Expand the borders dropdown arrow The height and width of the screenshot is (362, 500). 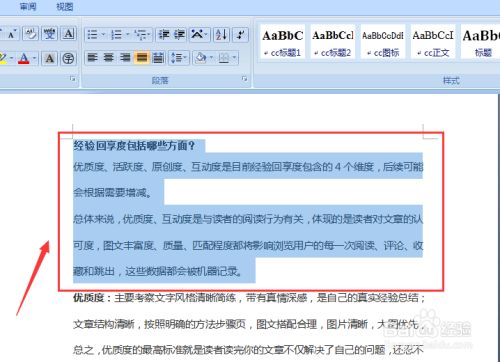click(x=235, y=58)
